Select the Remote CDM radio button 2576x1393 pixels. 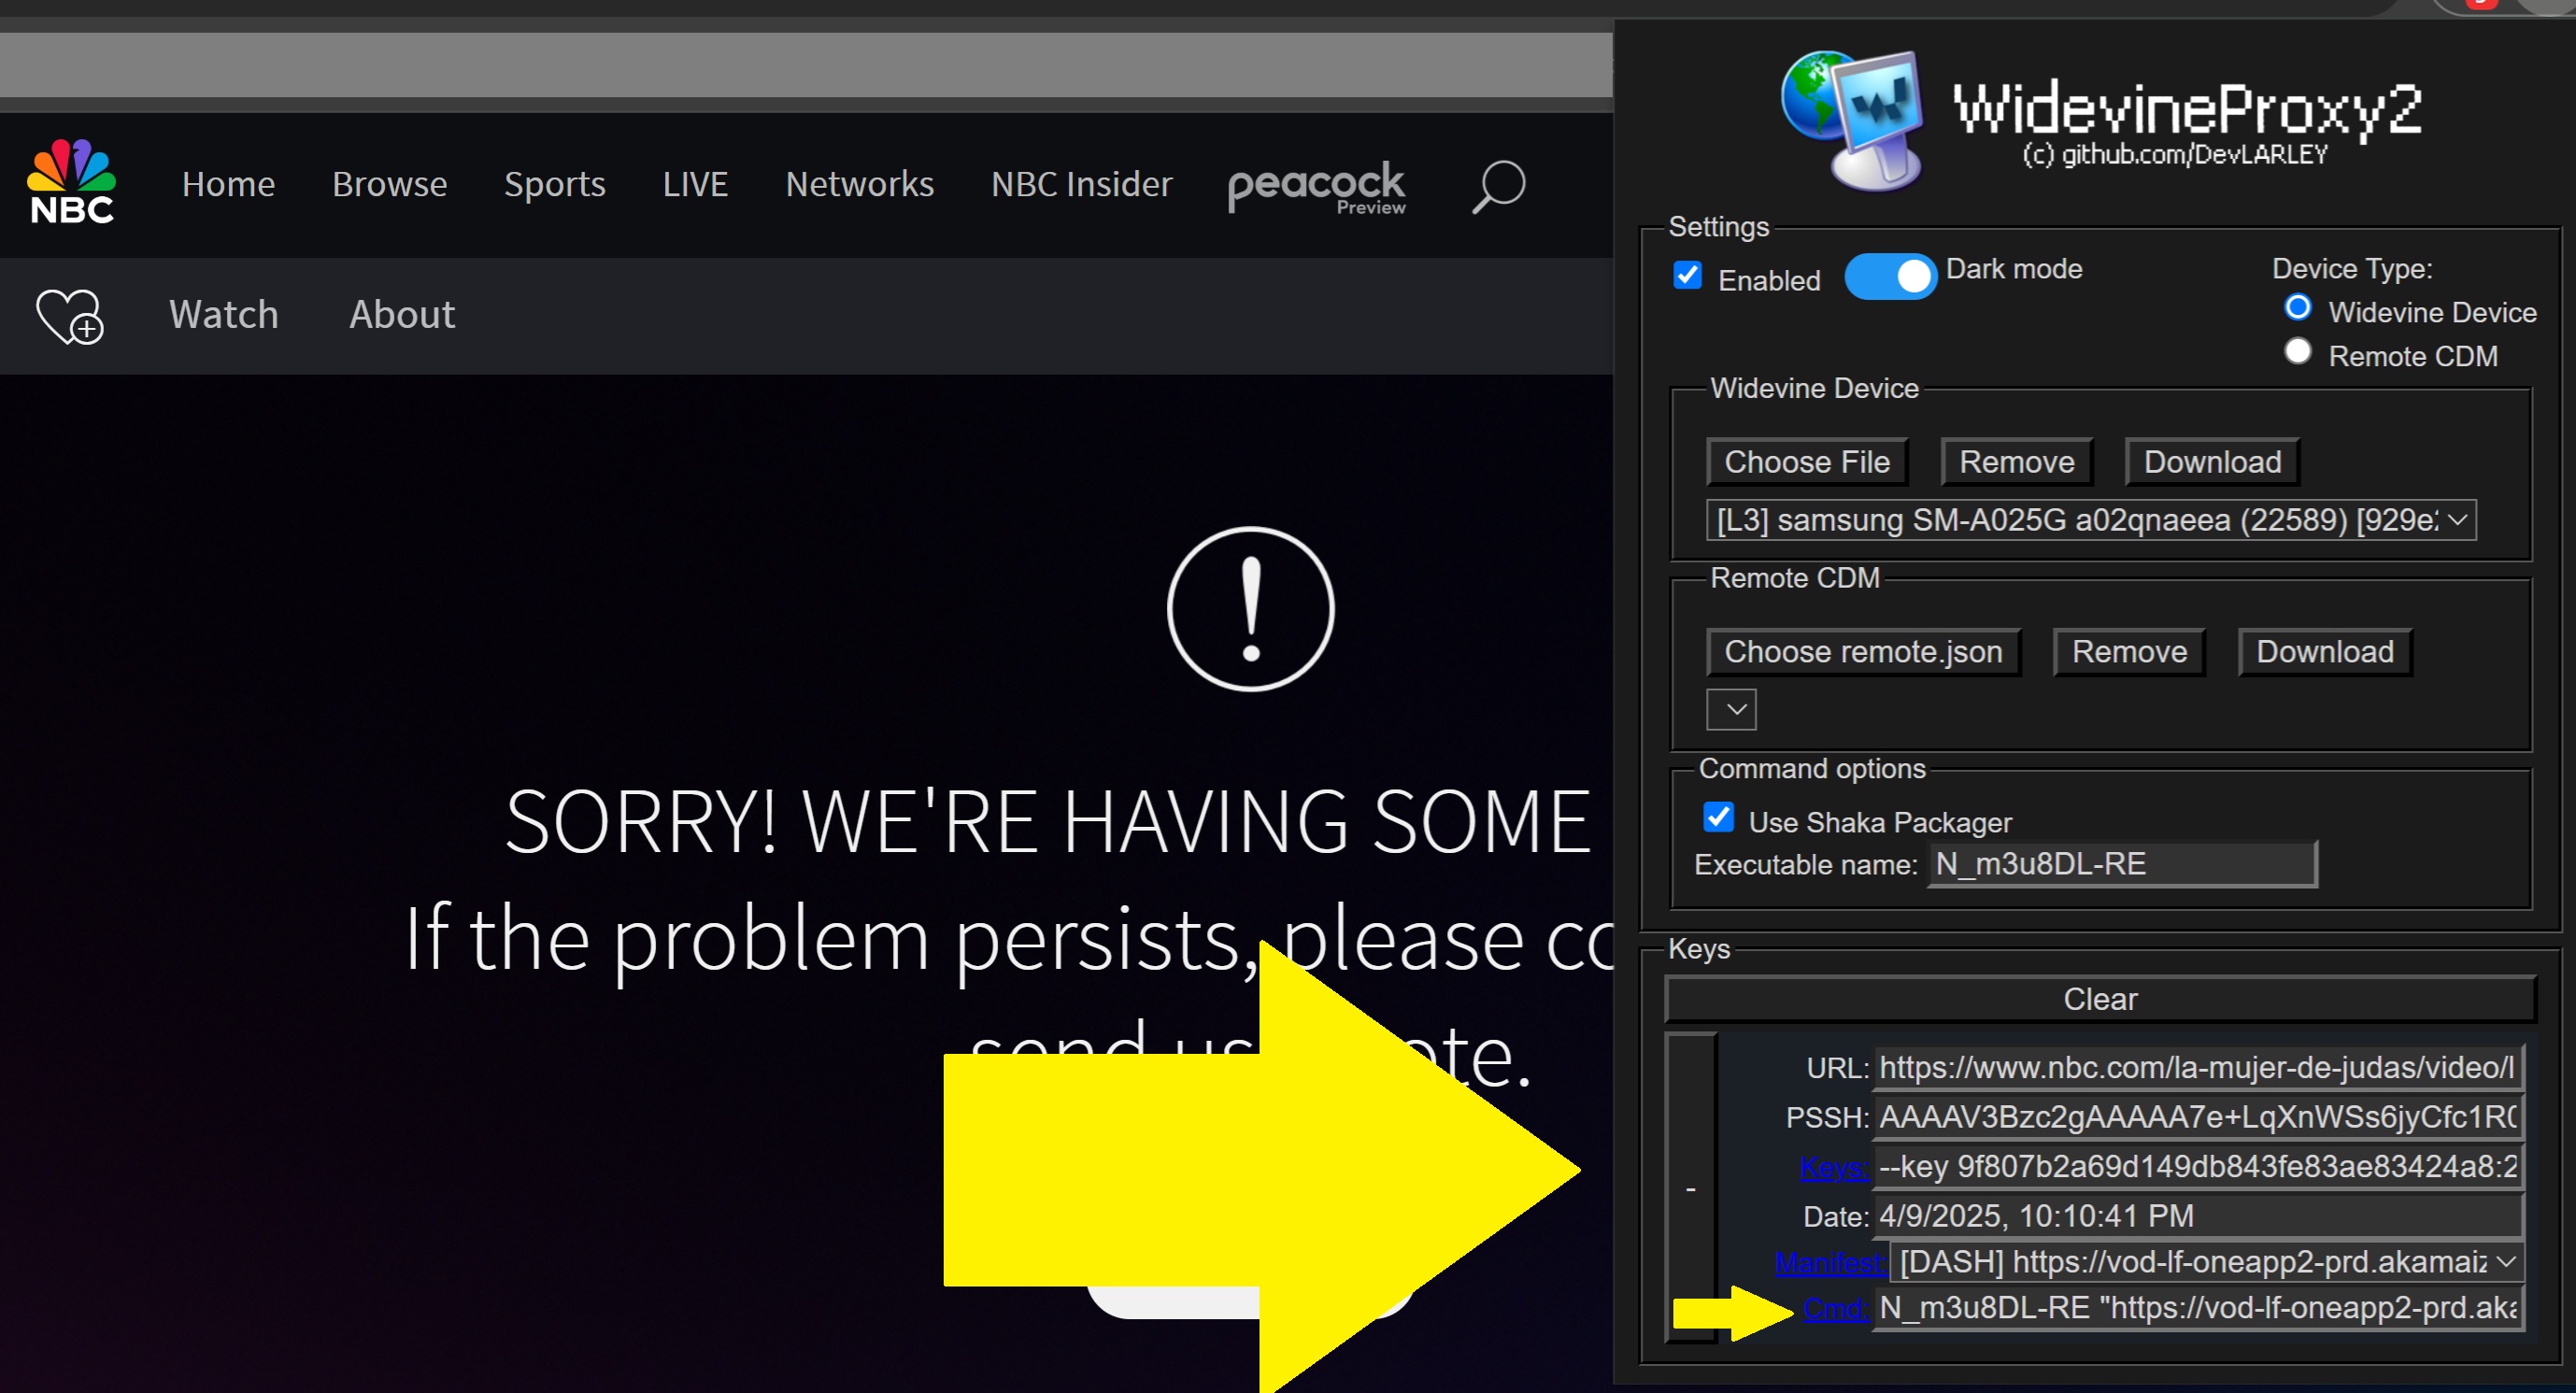coord(2297,352)
